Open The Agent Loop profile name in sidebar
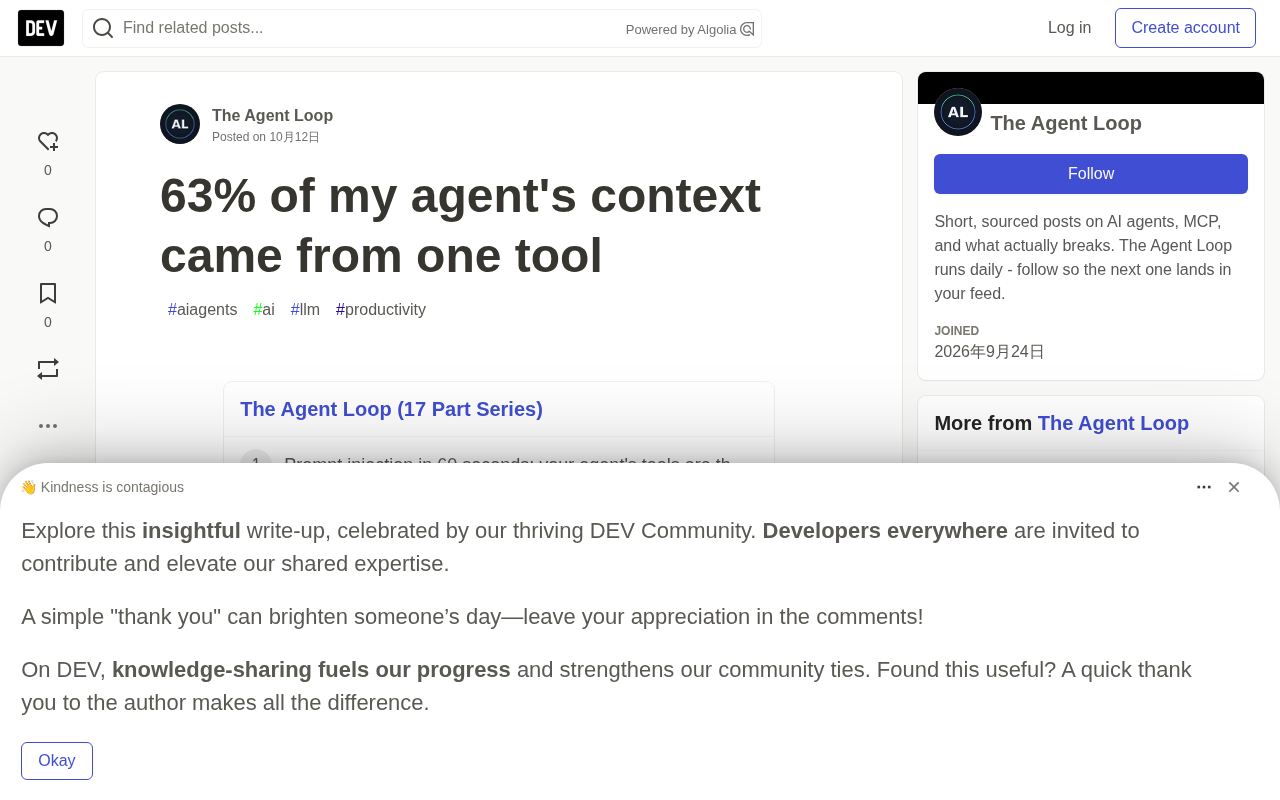 click(1066, 123)
